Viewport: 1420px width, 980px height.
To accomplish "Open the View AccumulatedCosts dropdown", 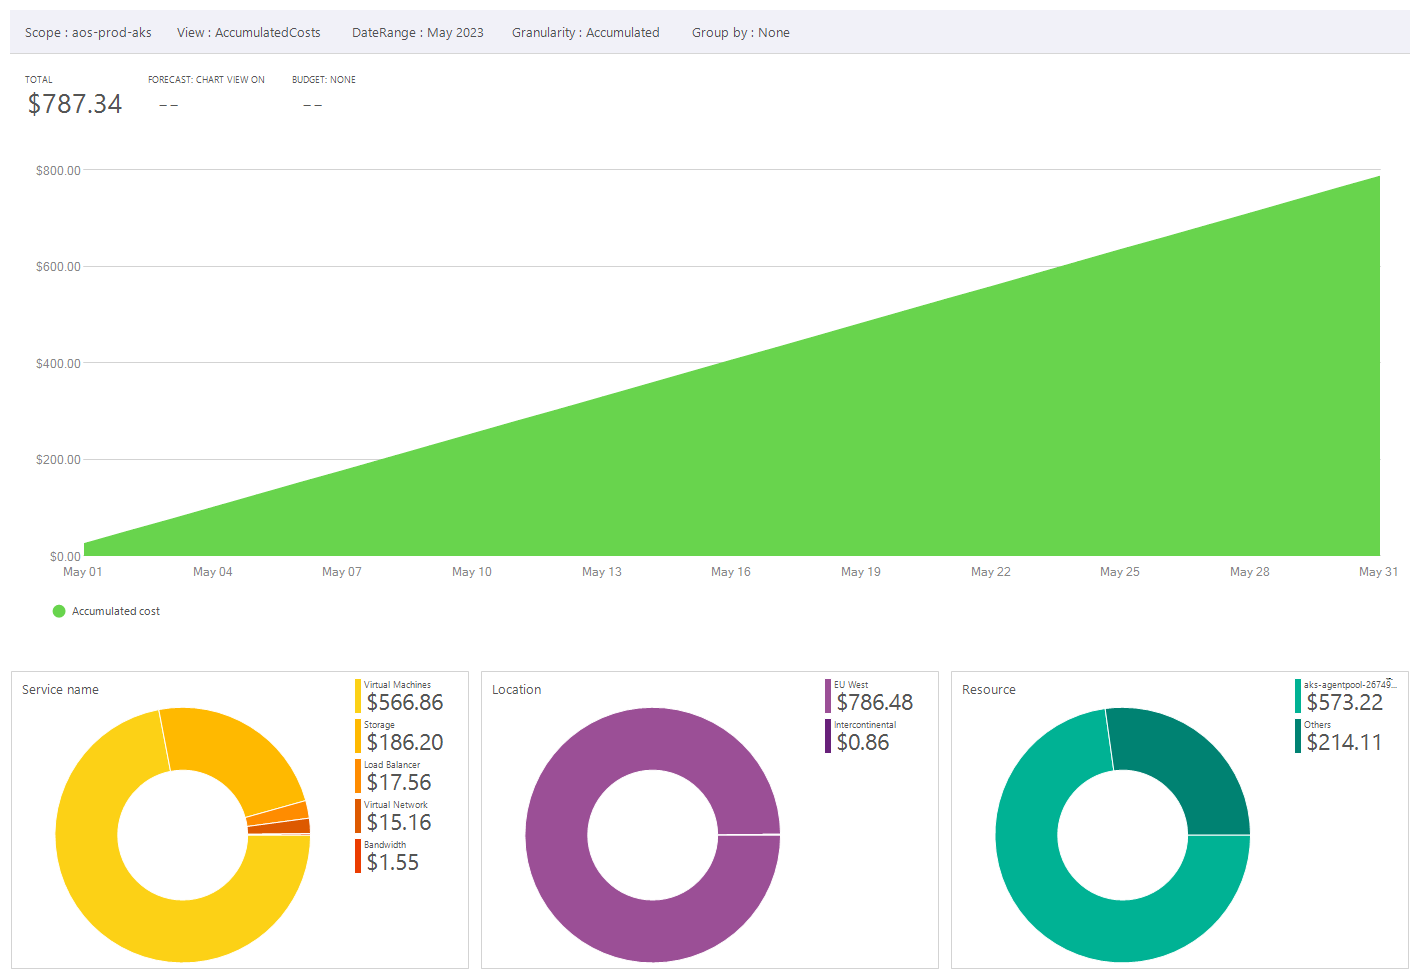I will [249, 32].
